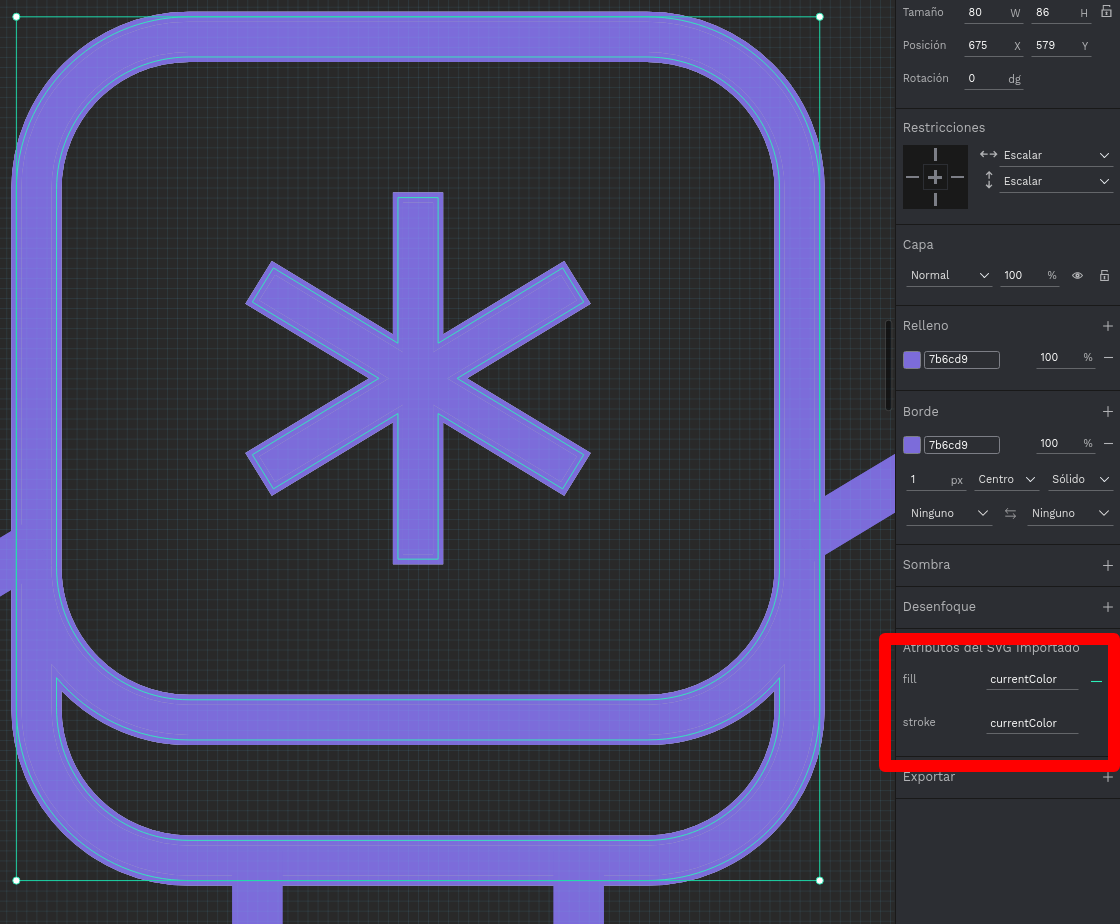Remove the fill using the minus icon
The image size is (1120, 924).
pos(1108,358)
